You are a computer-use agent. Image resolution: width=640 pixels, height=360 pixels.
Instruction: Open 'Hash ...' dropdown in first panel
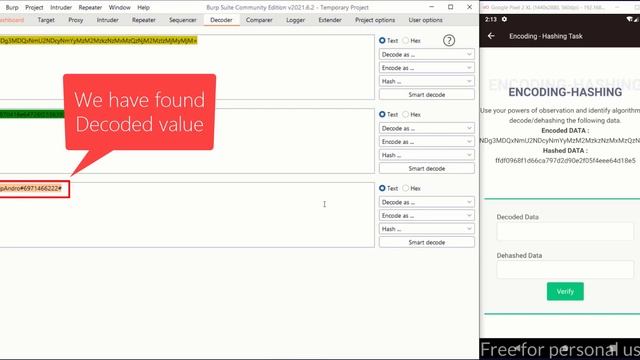pos(427,81)
